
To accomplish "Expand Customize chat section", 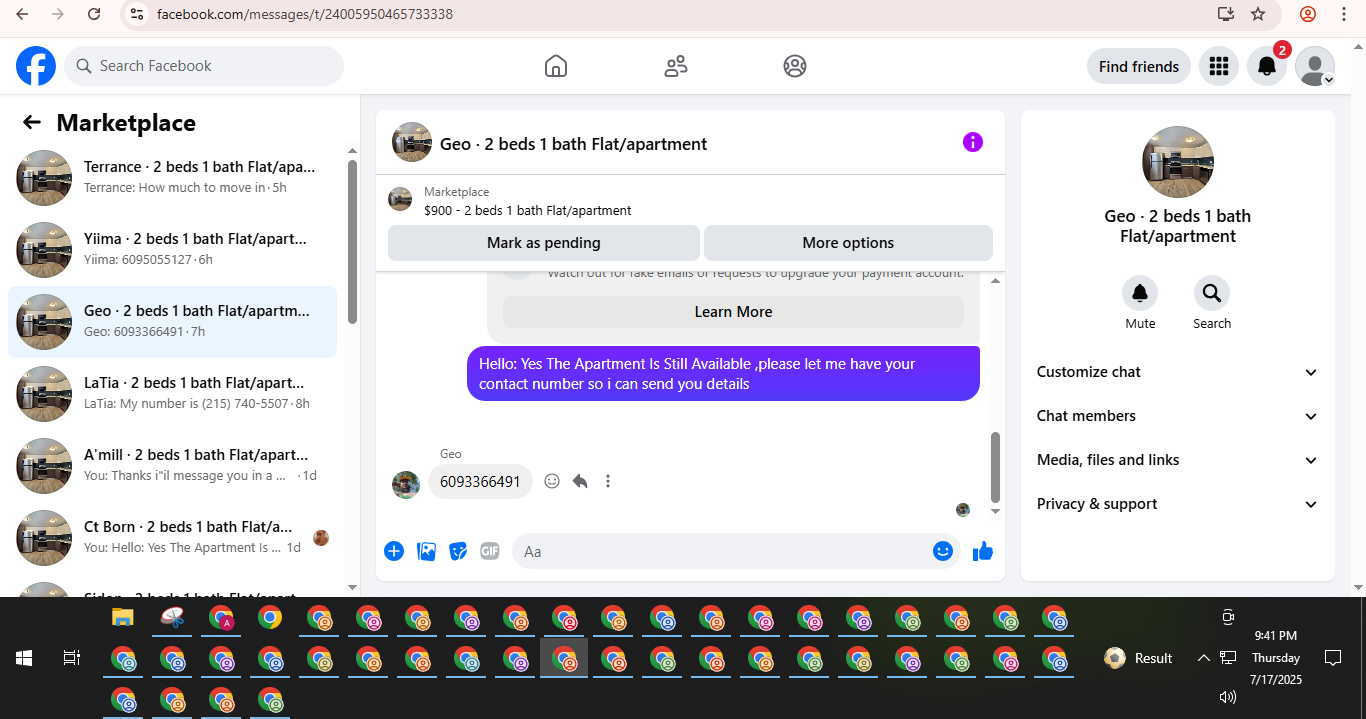I will (1178, 372).
